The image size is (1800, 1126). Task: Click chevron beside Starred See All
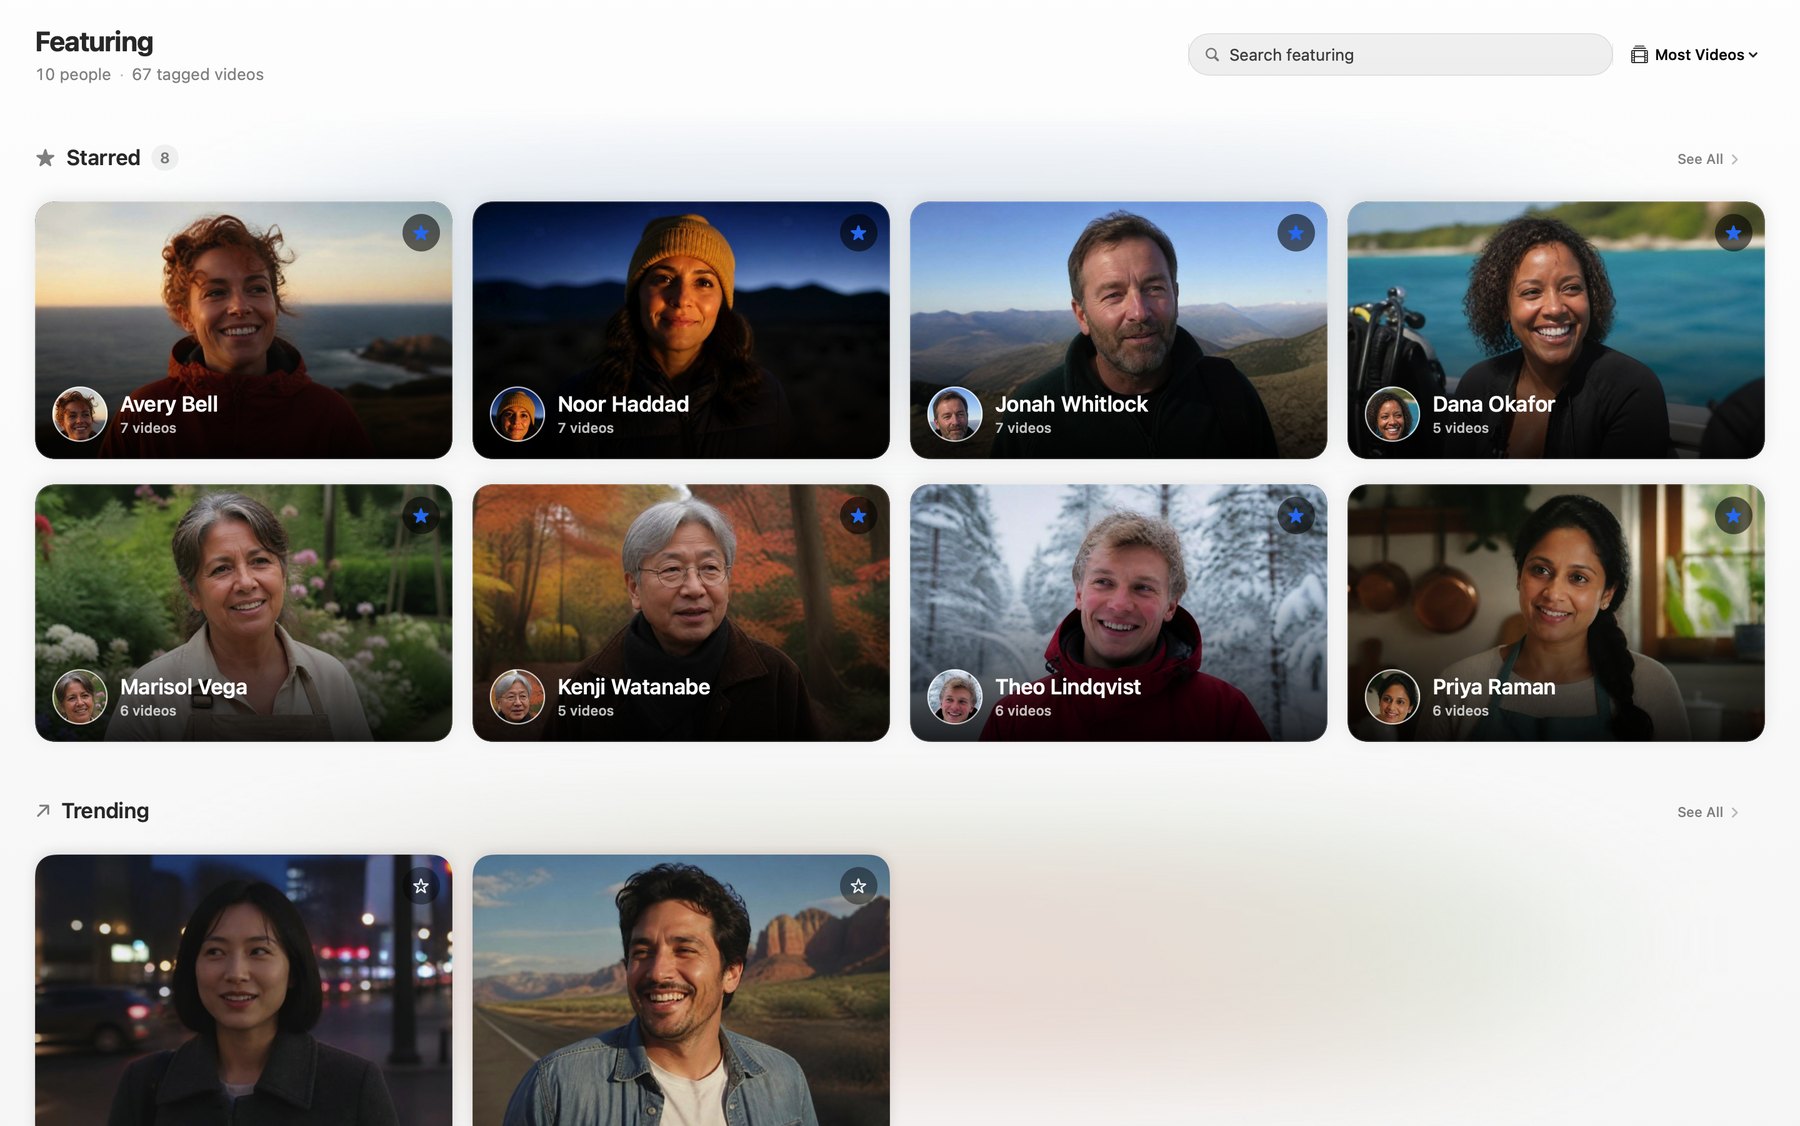[1735, 159]
